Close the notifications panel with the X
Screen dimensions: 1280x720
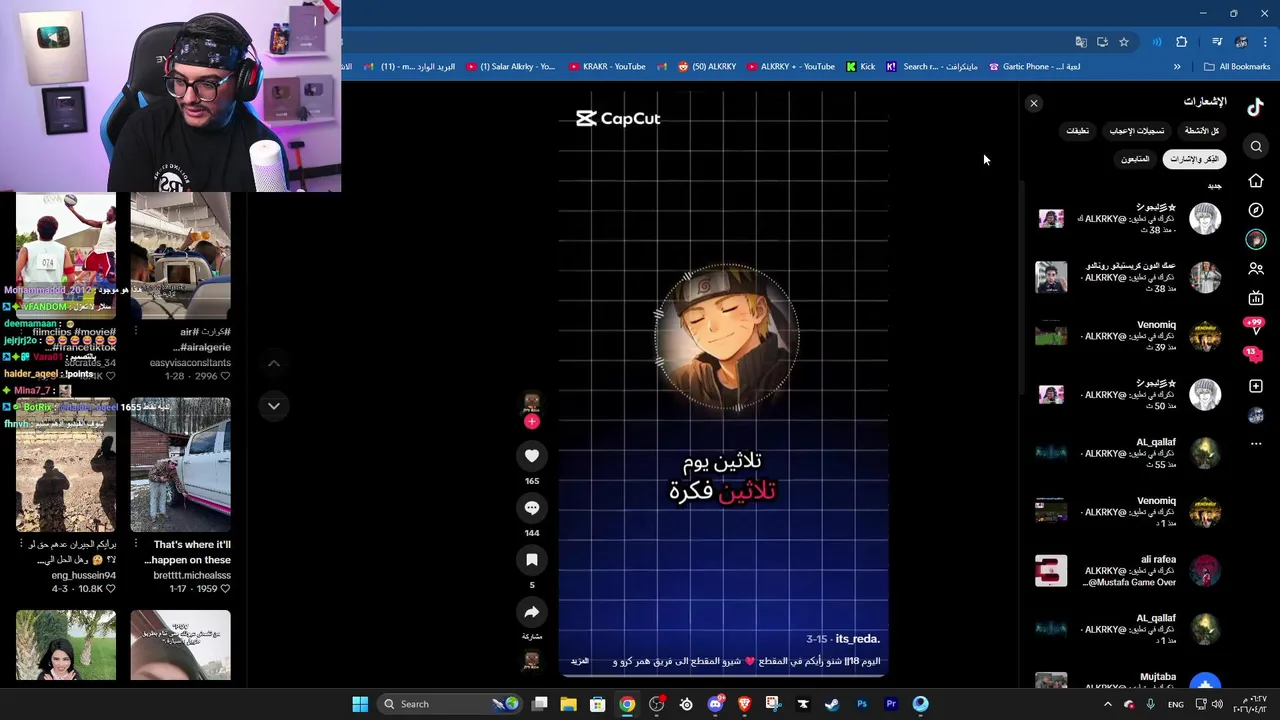[1034, 104]
